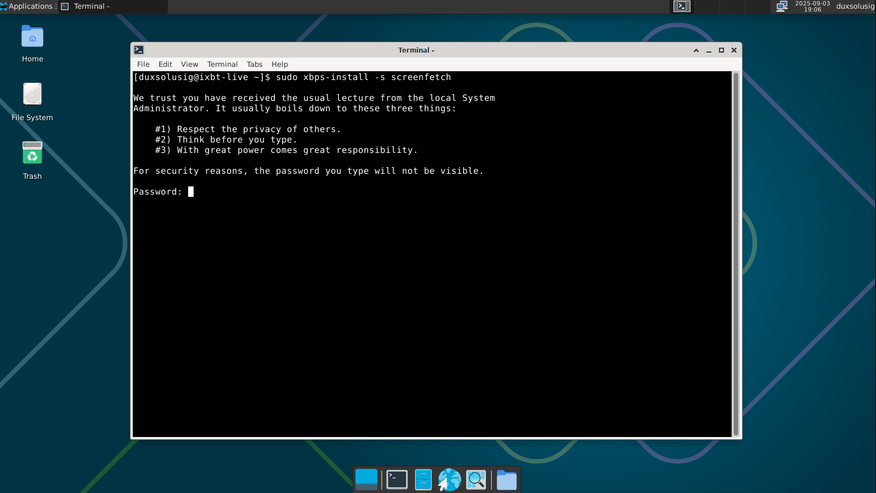The width and height of the screenshot is (876, 493).
Task: Click the terminal window menu icon in title bar
Action: pyautogui.click(x=139, y=50)
